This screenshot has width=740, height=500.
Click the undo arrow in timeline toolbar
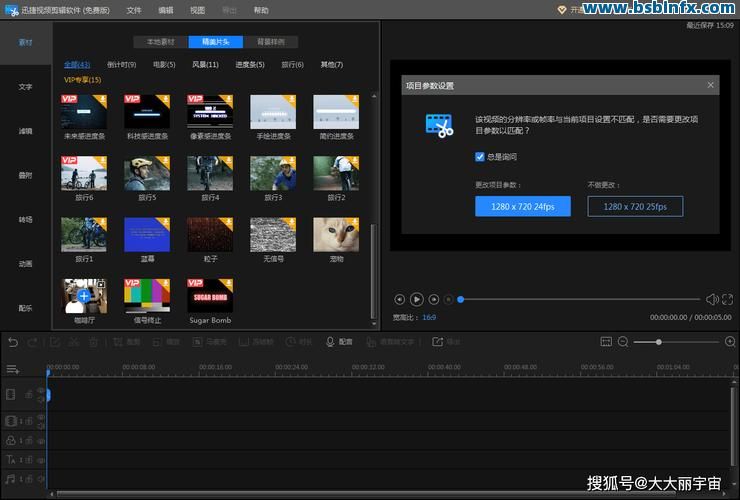coord(13,342)
